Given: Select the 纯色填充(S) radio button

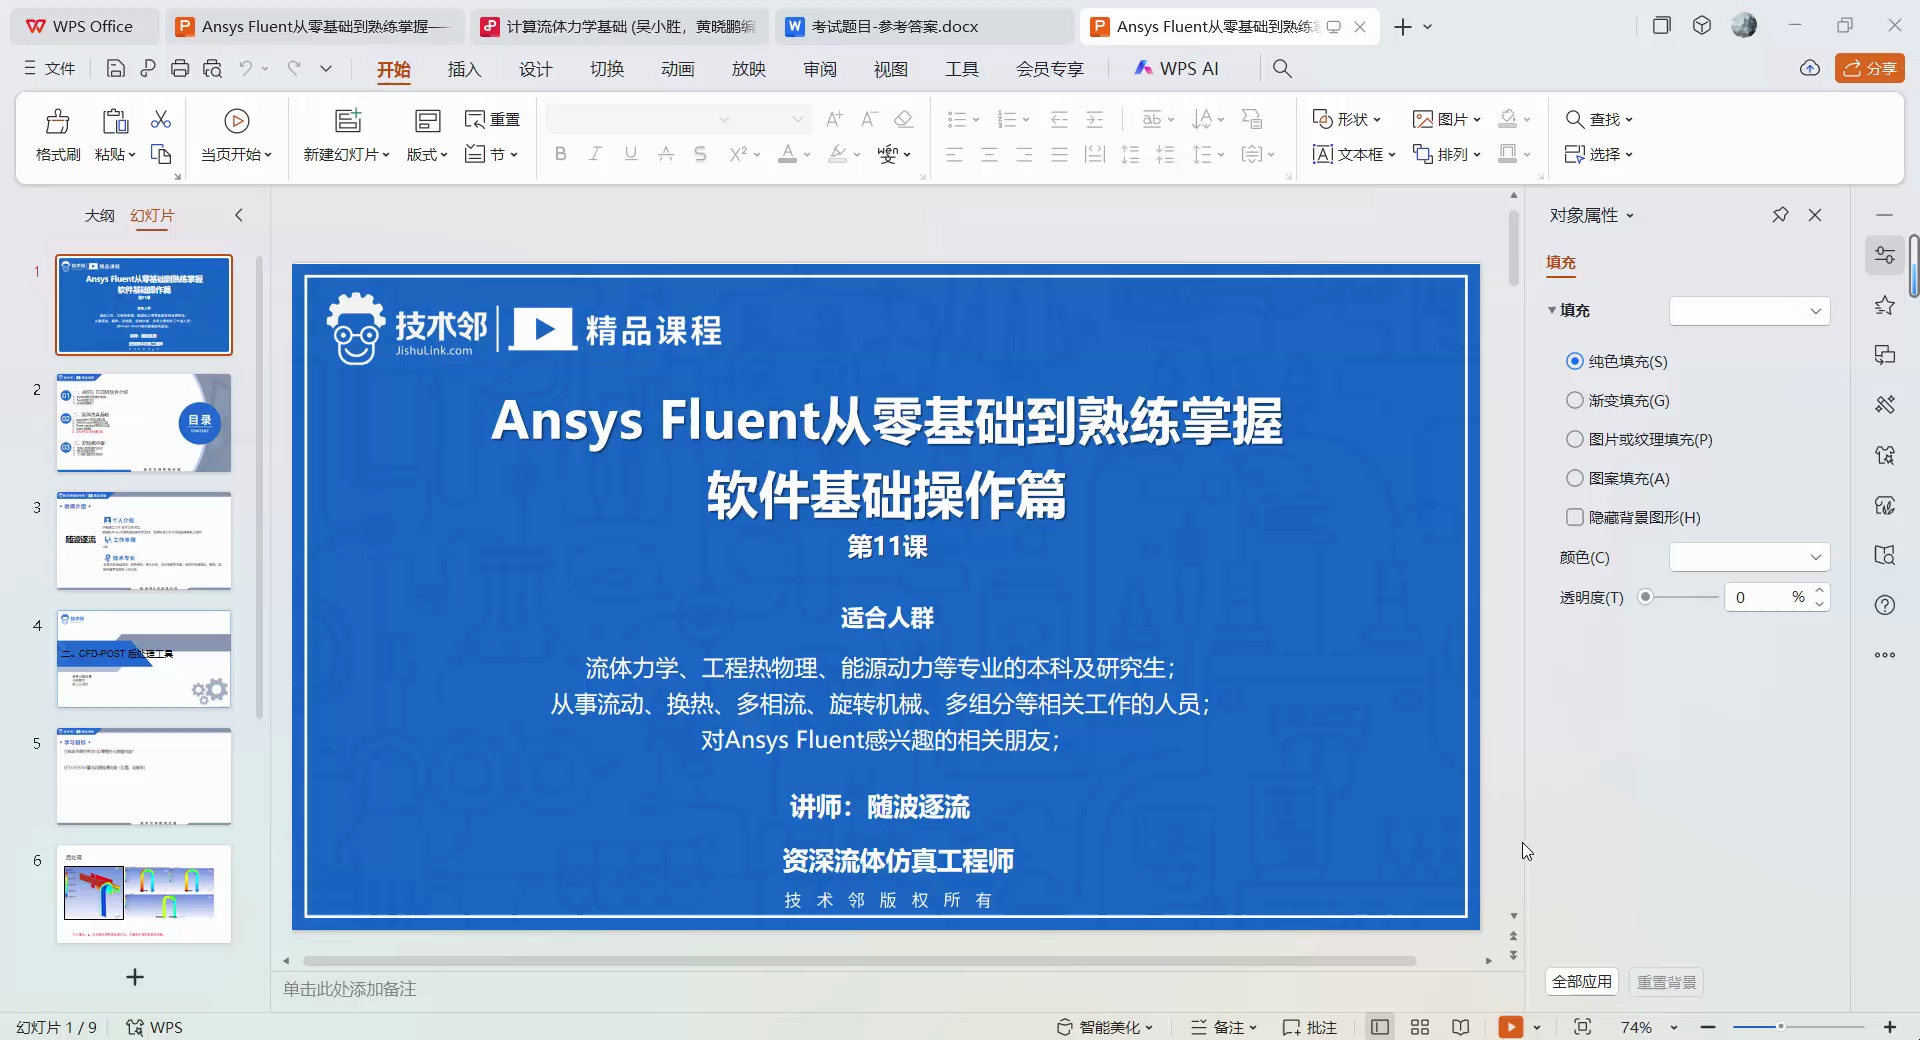Looking at the screenshot, I should tap(1573, 361).
